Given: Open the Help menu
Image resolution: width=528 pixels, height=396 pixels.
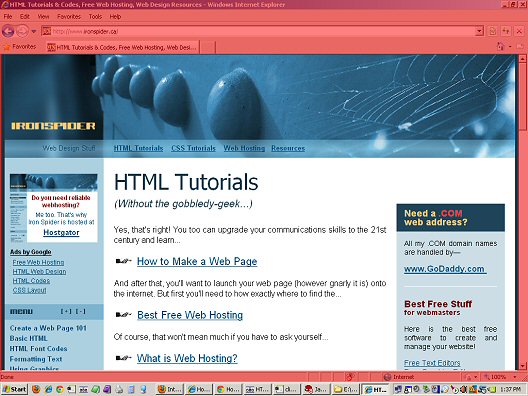Looking at the screenshot, I should click(115, 16).
